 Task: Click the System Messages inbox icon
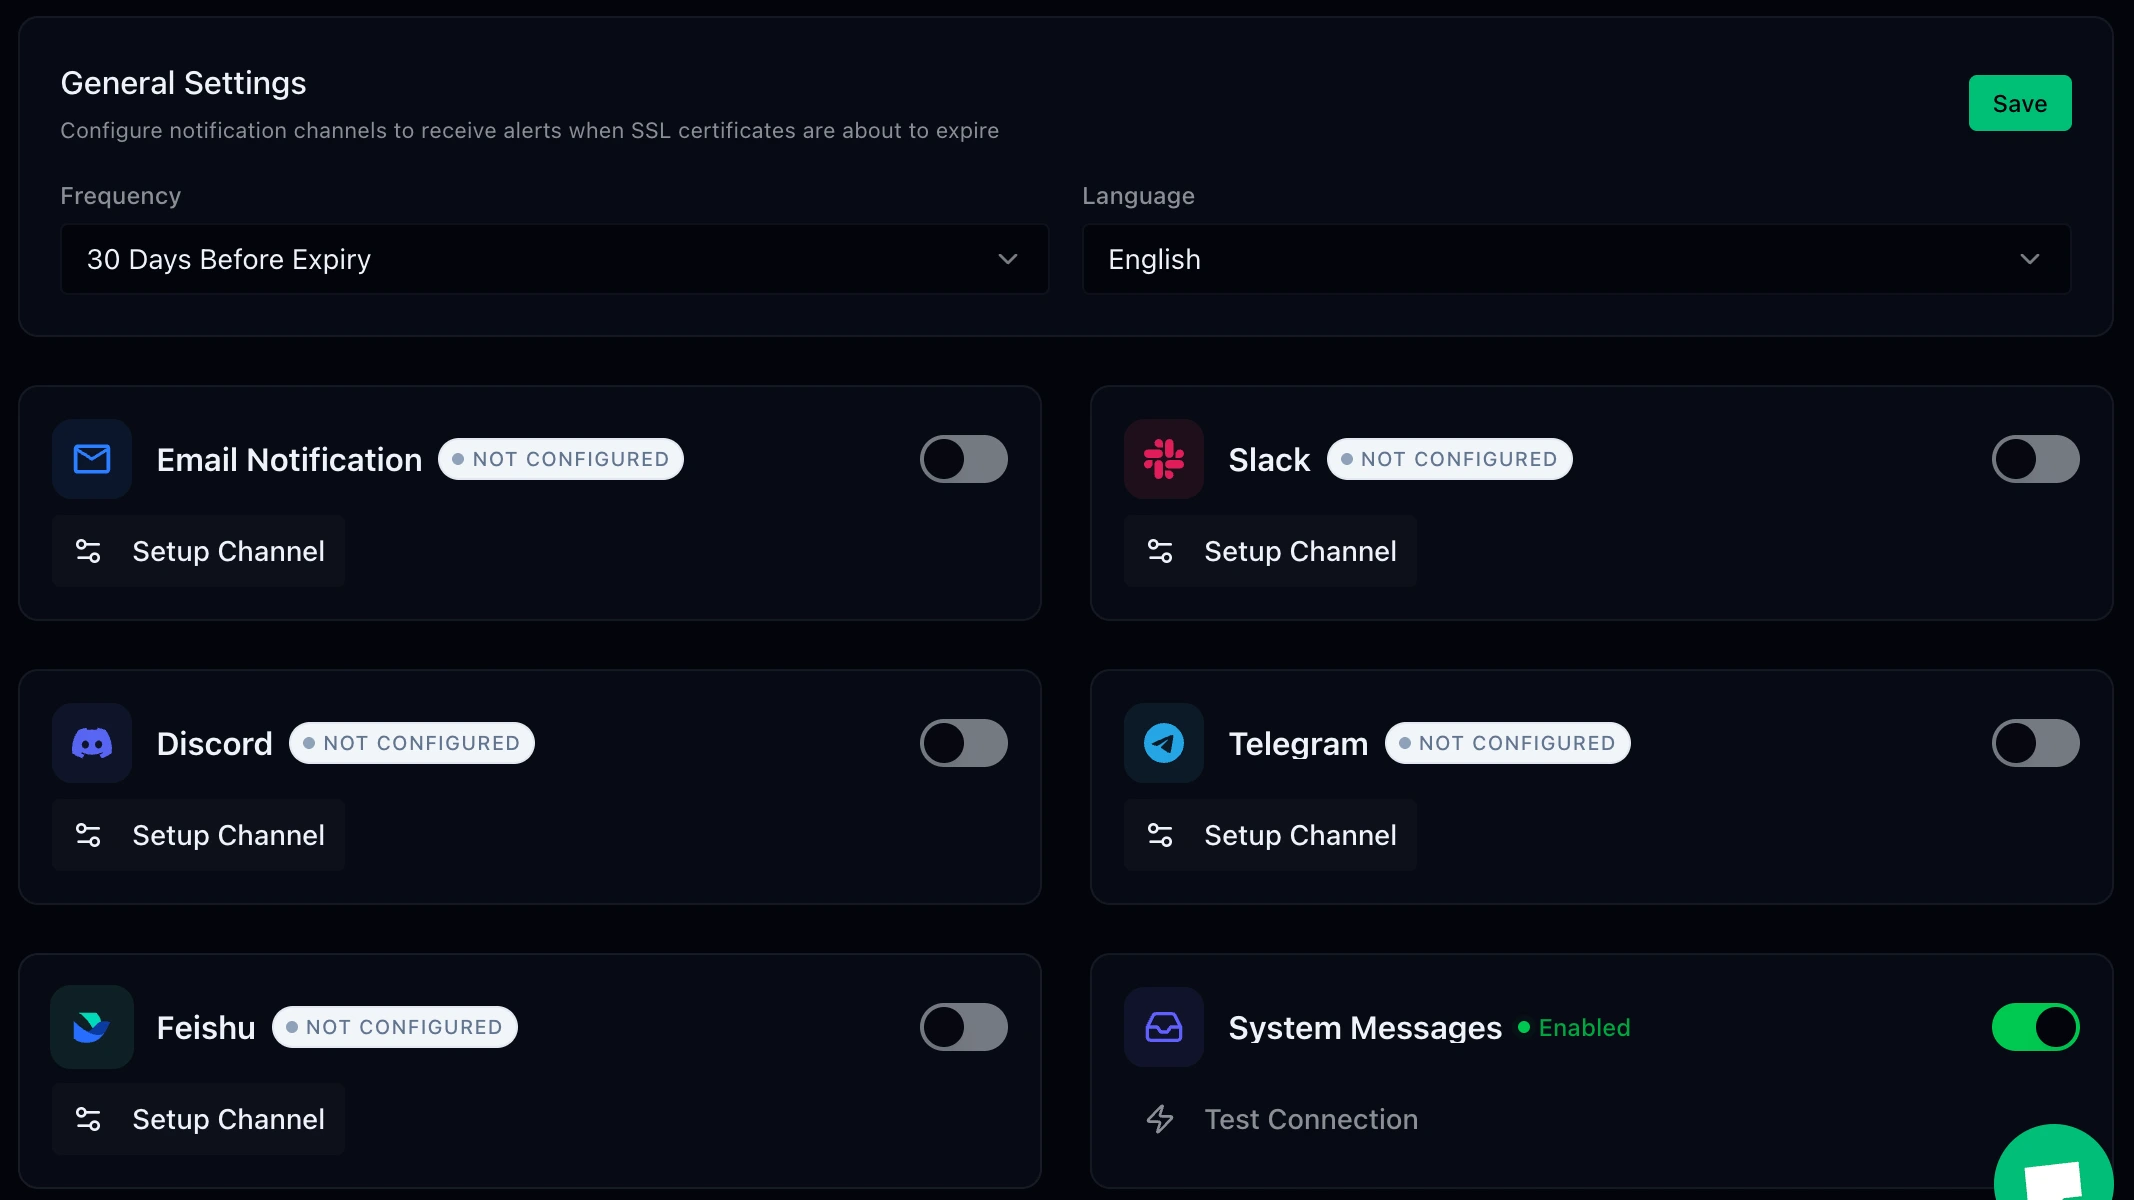(1163, 1027)
